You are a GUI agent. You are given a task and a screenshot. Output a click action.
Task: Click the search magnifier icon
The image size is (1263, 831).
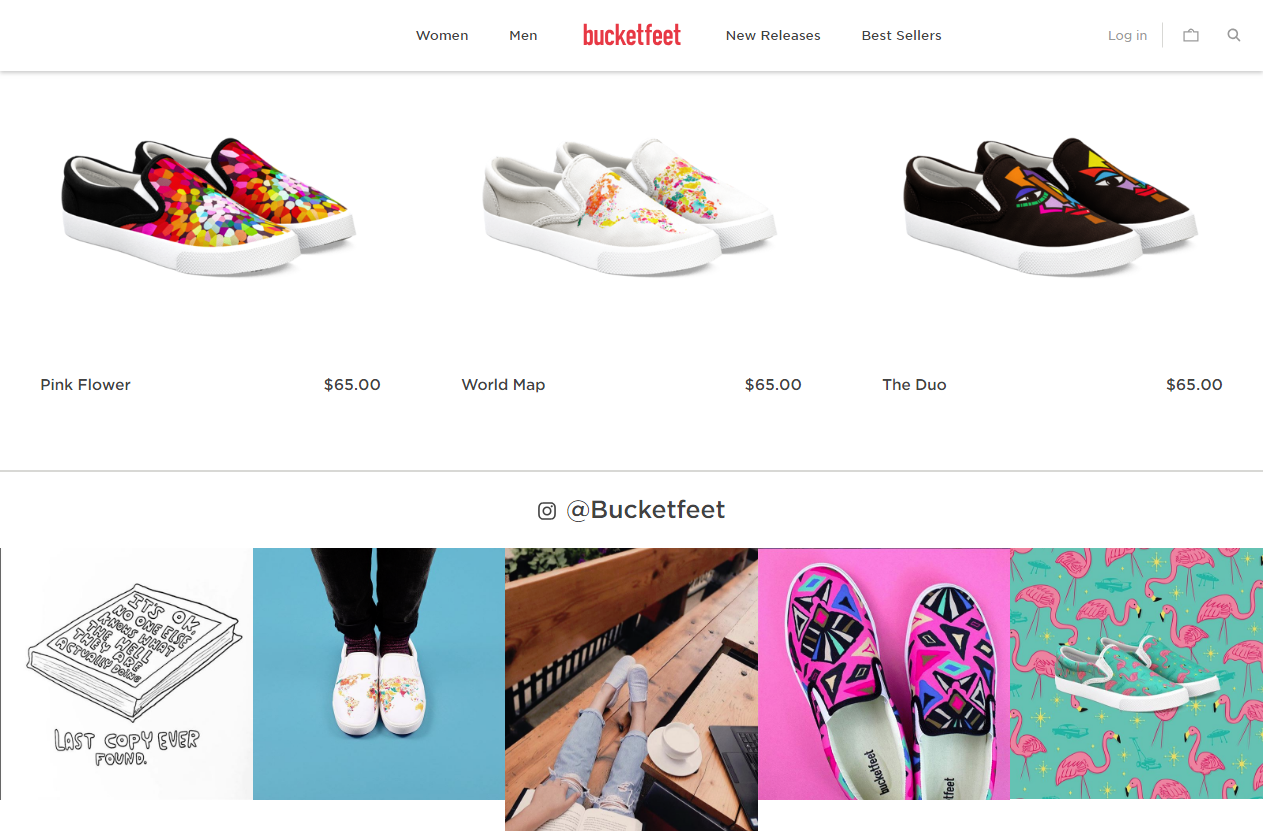1234,35
